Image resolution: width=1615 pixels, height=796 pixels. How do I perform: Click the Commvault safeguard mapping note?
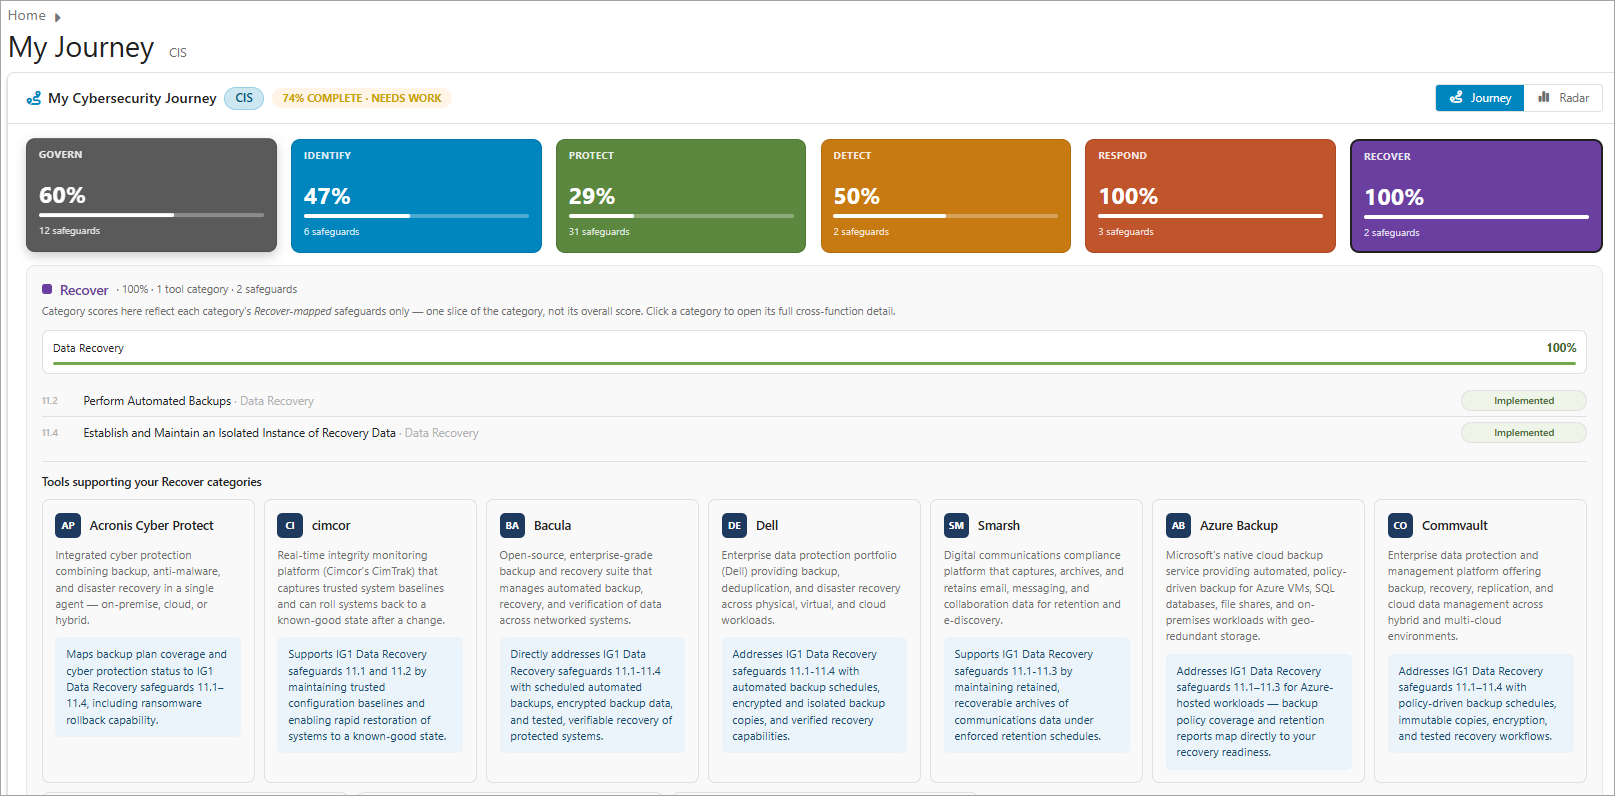tap(1480, 704)
